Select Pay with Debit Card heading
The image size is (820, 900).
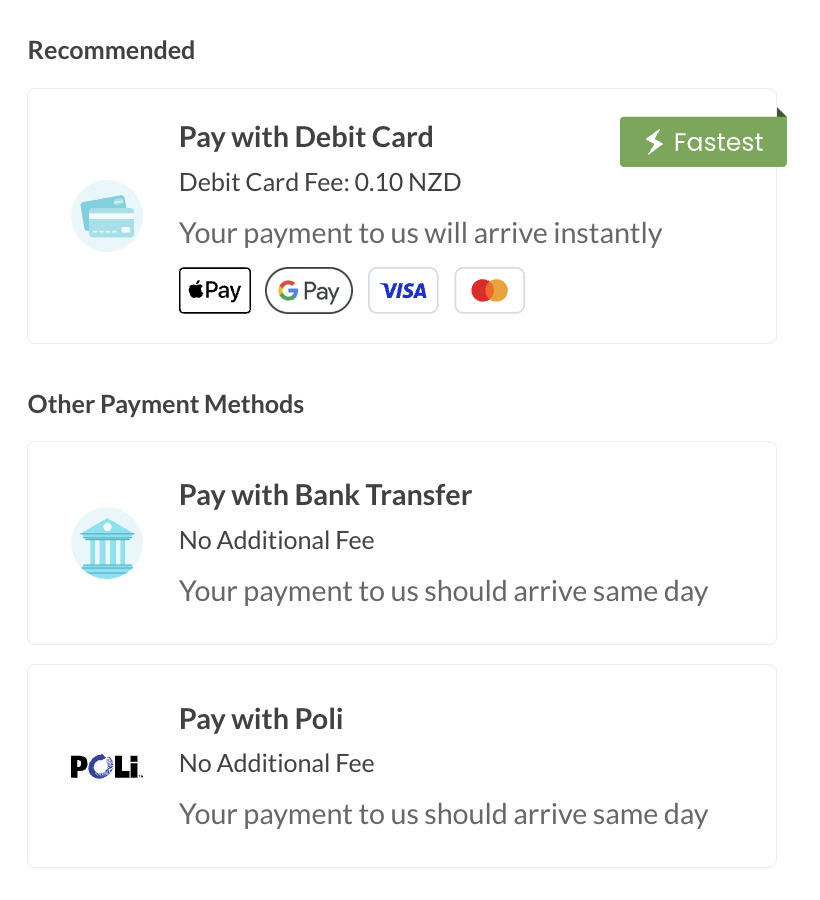[306, 138]
